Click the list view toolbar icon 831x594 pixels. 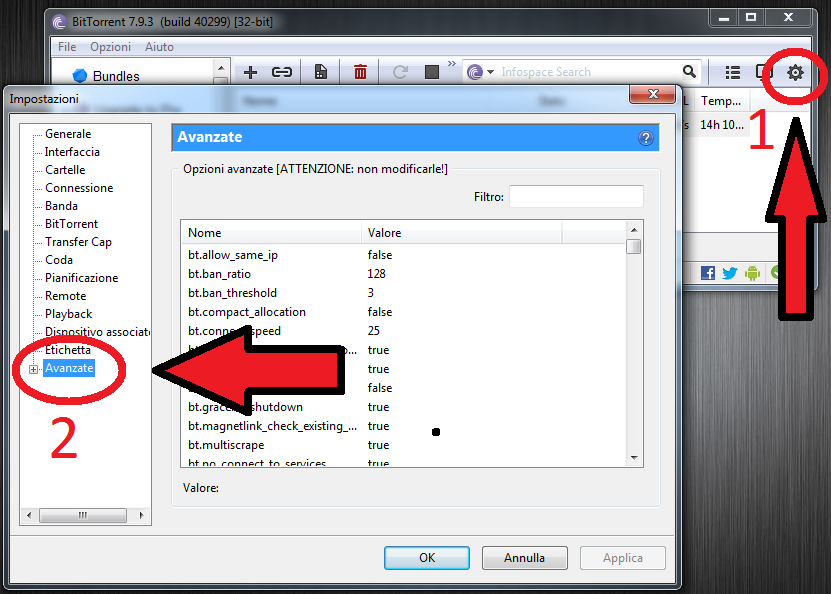click(732, 72)
